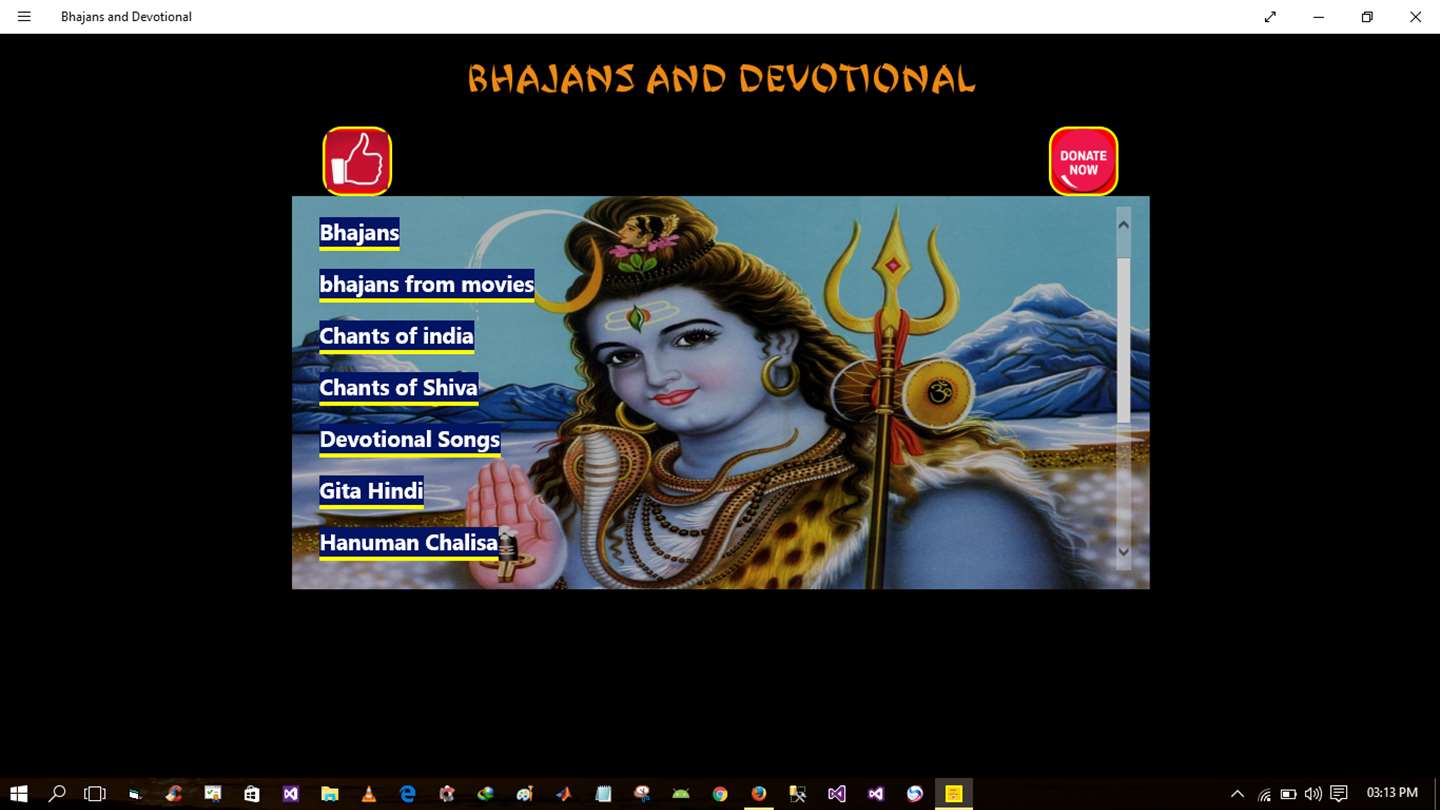1440x810 pixels.
Task: Open Notepad icon in taskbar
Action: [603, 794]
